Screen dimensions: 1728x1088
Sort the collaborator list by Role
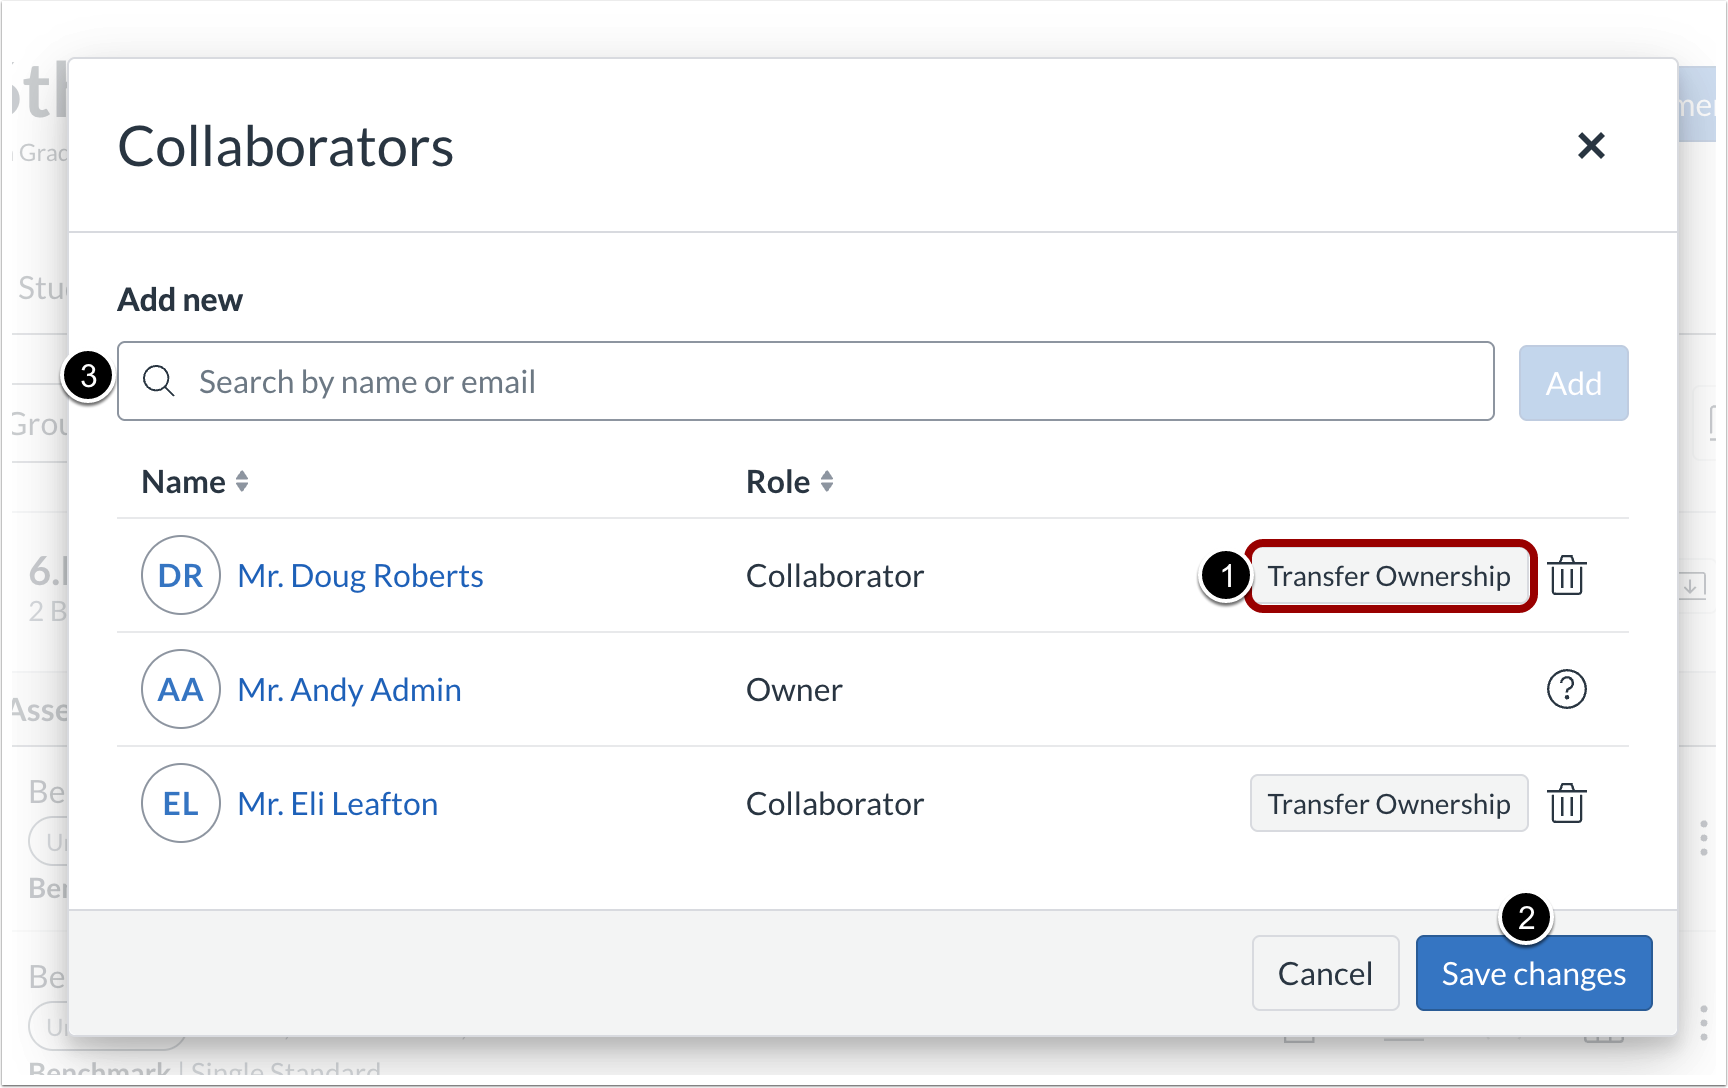pyautogui.click(x=789, y=481)
